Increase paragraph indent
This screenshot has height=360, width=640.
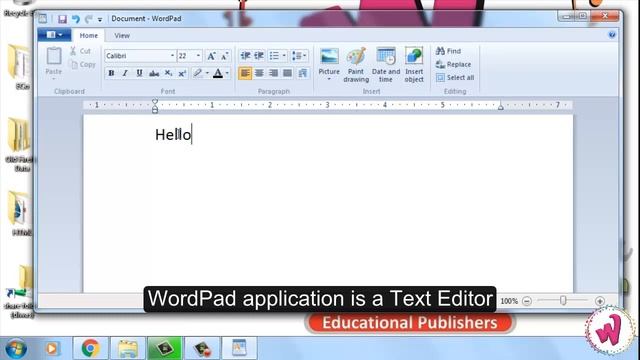tap(259, 56)
